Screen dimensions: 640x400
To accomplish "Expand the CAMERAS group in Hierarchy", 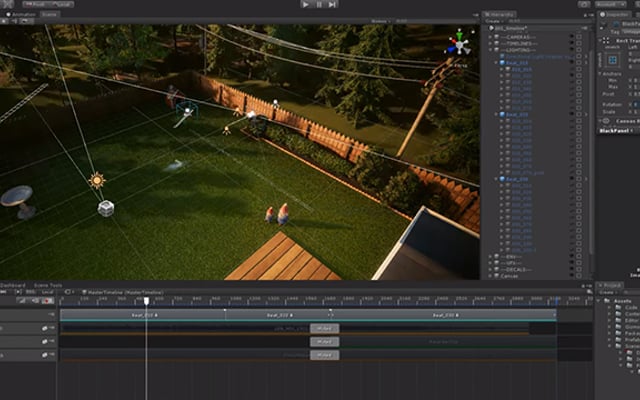I will click(x=489, y=36).
